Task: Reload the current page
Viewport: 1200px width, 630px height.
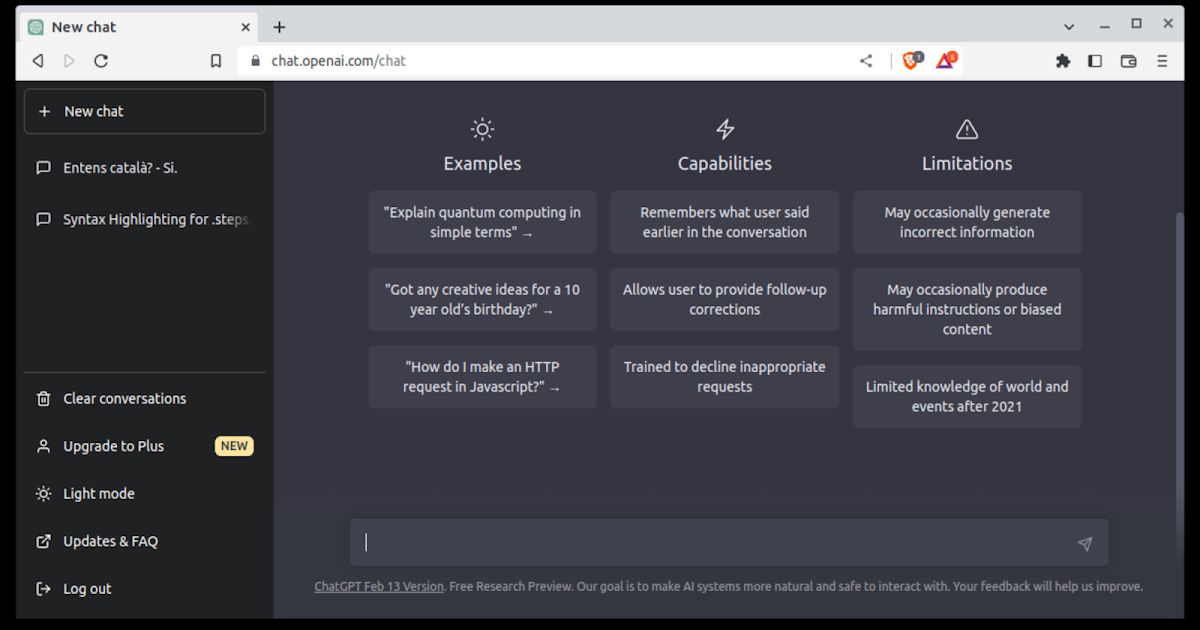Action: coord(100,60)
